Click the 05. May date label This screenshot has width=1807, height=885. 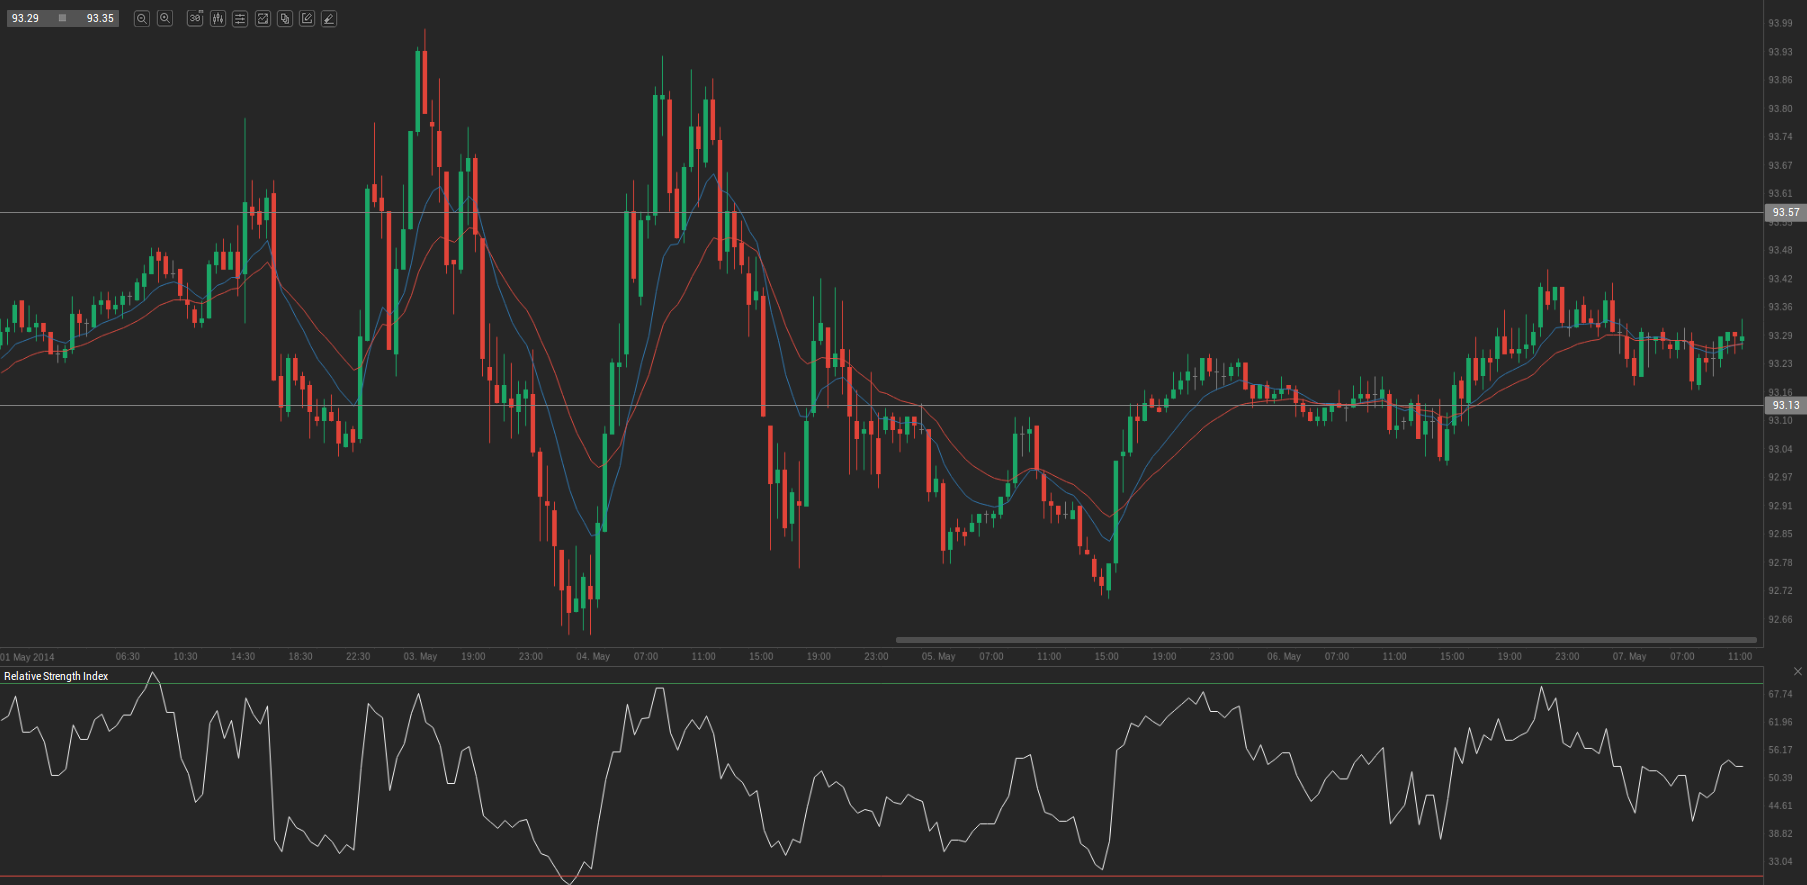pos(938,656)
